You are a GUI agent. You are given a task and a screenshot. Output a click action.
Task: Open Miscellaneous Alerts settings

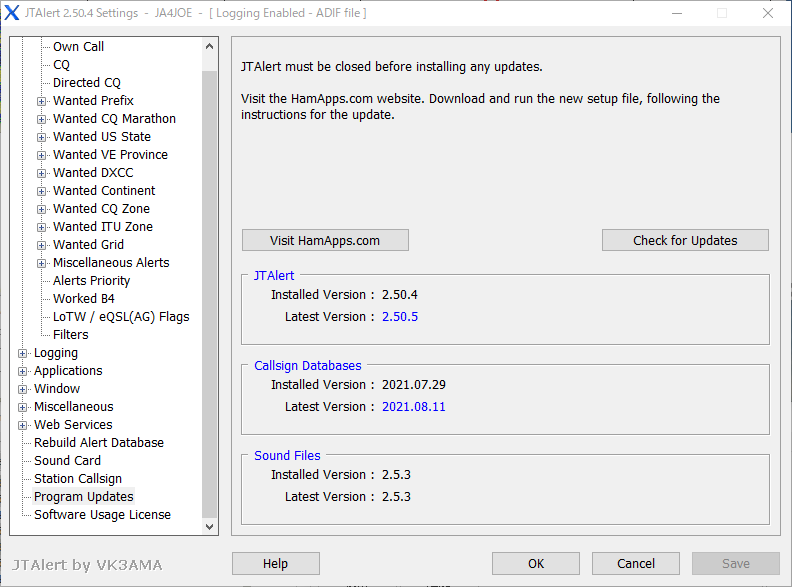tap(111, 263)
